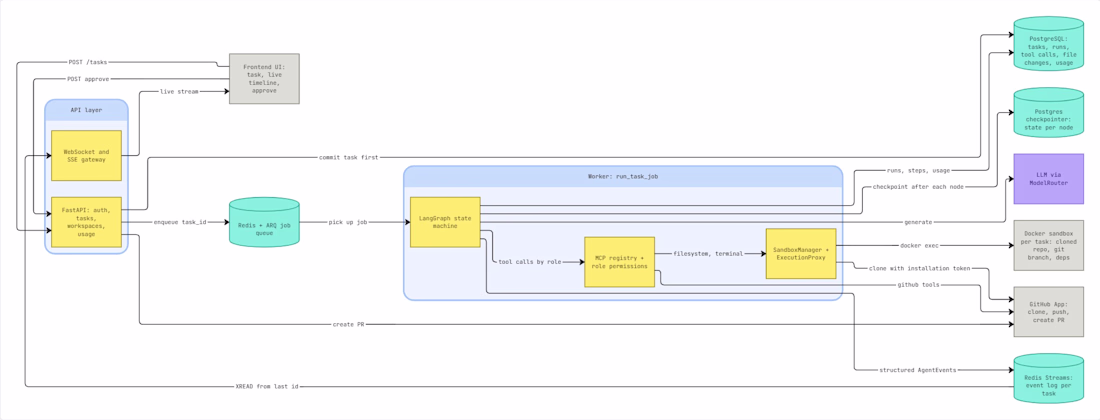
Task: Click the Redis + ARQ job queue cylinder
Action: pyautogui.click(x=264, y=222)
